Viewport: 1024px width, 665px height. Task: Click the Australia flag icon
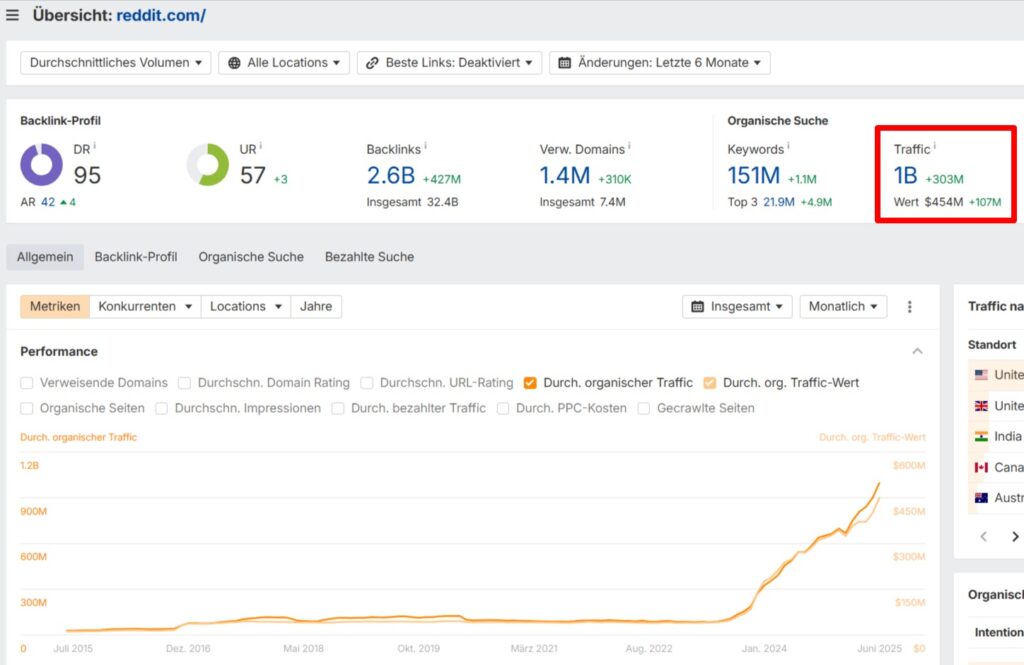pyautogui.click(x=981, y=498)
